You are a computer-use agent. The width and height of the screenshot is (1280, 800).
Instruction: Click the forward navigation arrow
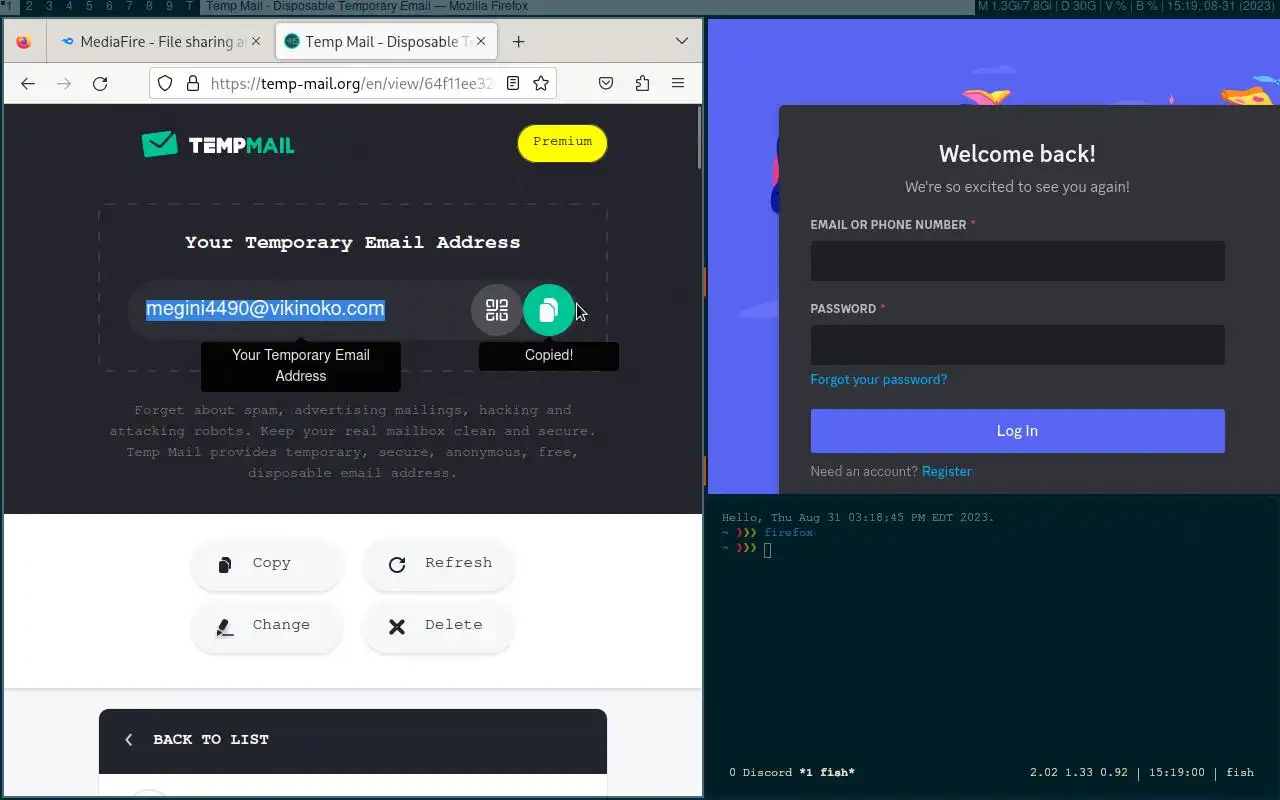[x=64, y=84]
